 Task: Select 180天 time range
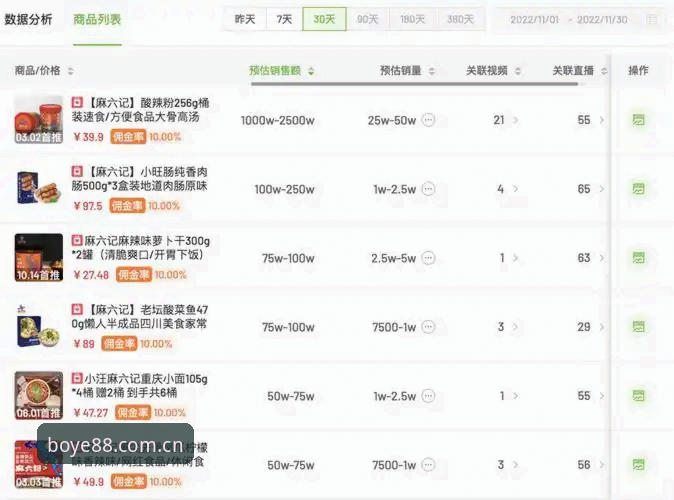(x=413, y=19)
